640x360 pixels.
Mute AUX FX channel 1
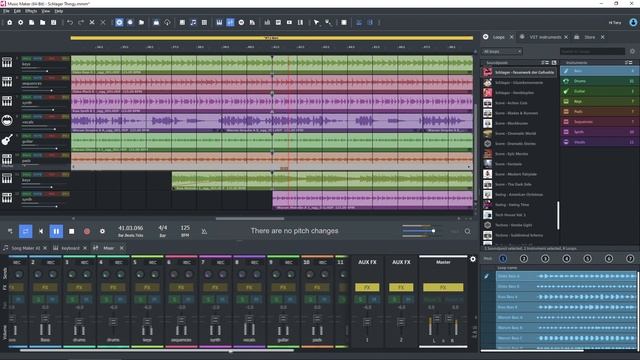coord(373,300)
